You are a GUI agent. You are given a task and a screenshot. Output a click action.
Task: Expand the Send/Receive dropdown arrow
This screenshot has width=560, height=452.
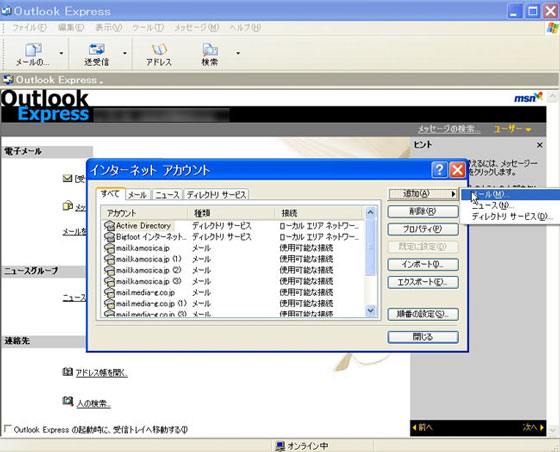125,54
